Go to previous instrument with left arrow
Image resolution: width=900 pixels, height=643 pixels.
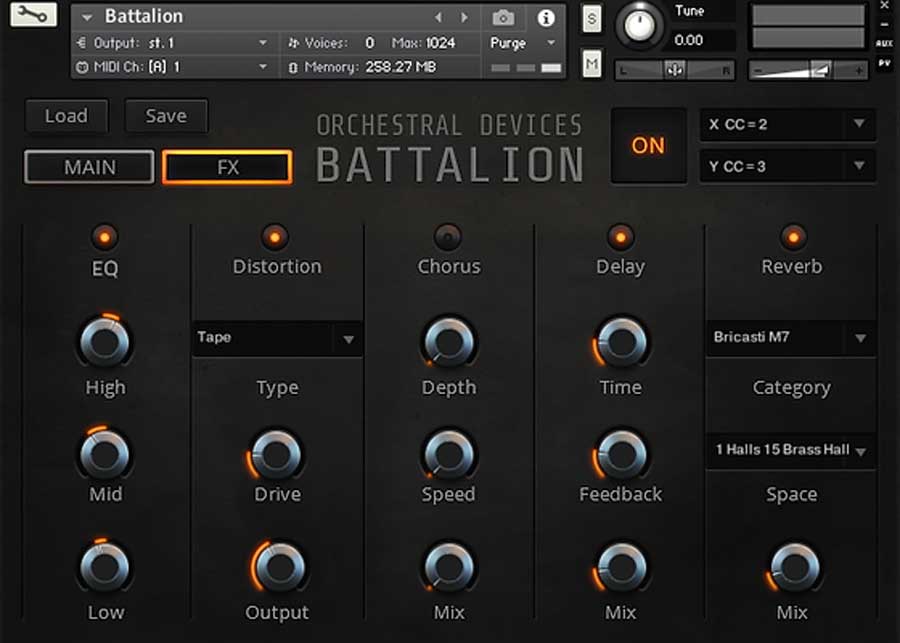click(x=439, y=18)
